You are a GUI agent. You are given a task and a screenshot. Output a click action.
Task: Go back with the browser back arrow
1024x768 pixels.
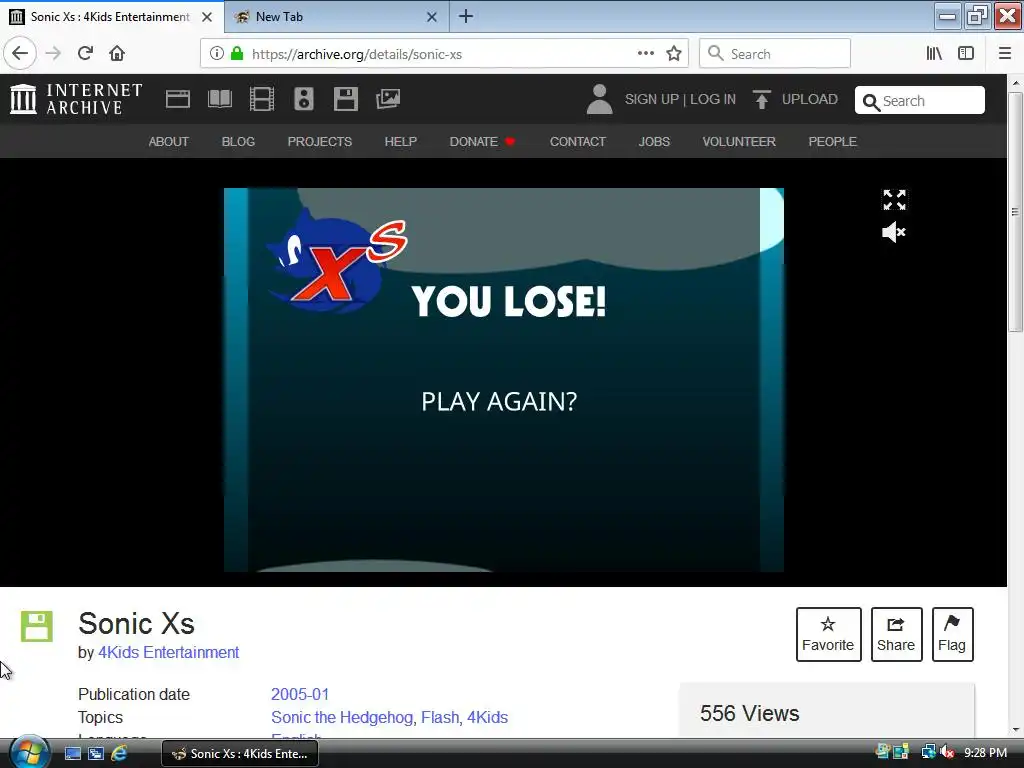click(20, 54)
